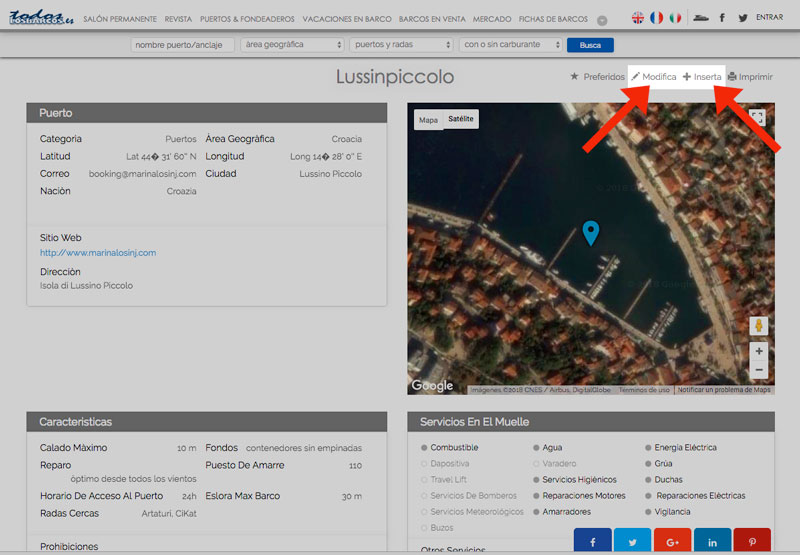The image size is (800, 555).
Task: Open área geográfica dropdown
Action: coord(292,45)
